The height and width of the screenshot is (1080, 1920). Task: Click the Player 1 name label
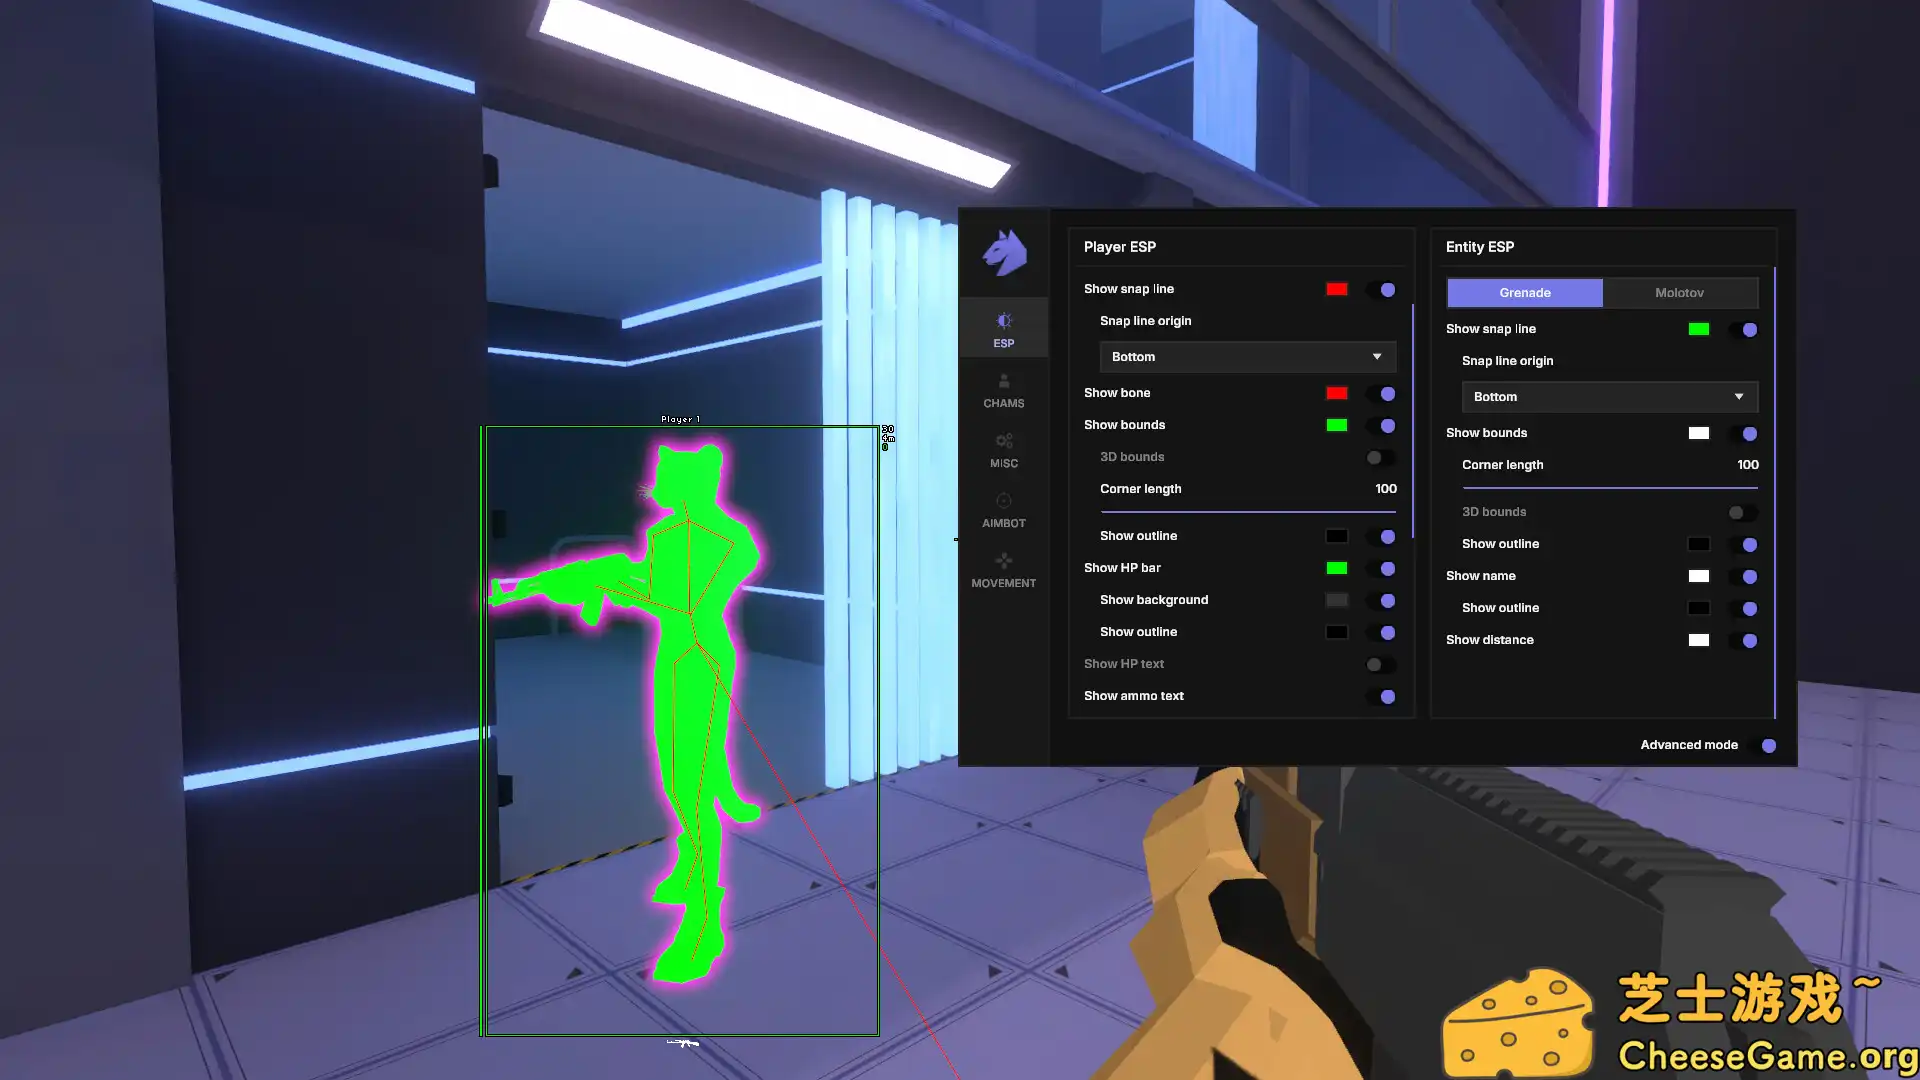[x=680, y=419]
